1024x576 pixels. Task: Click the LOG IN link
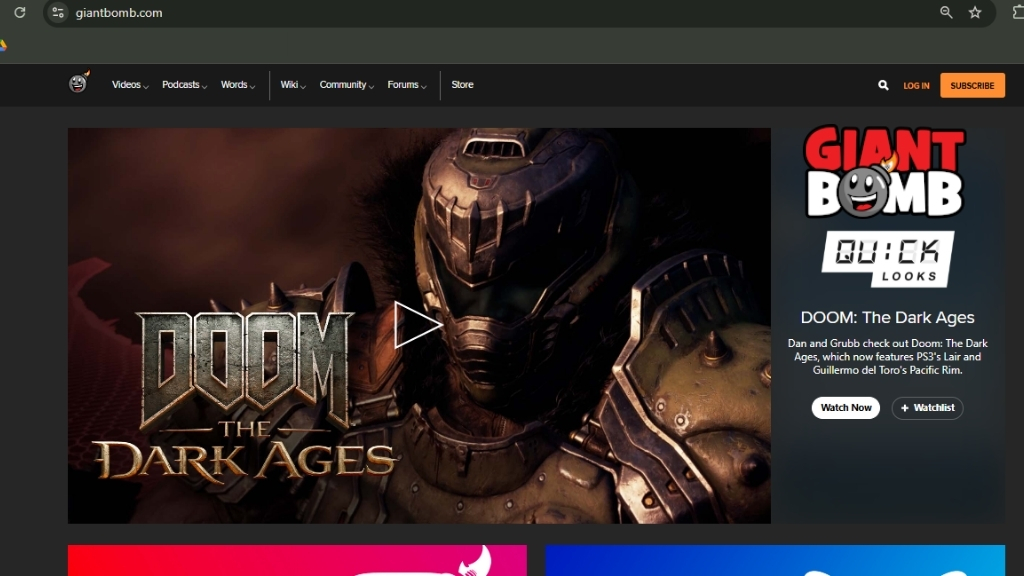tap(916, 86)
